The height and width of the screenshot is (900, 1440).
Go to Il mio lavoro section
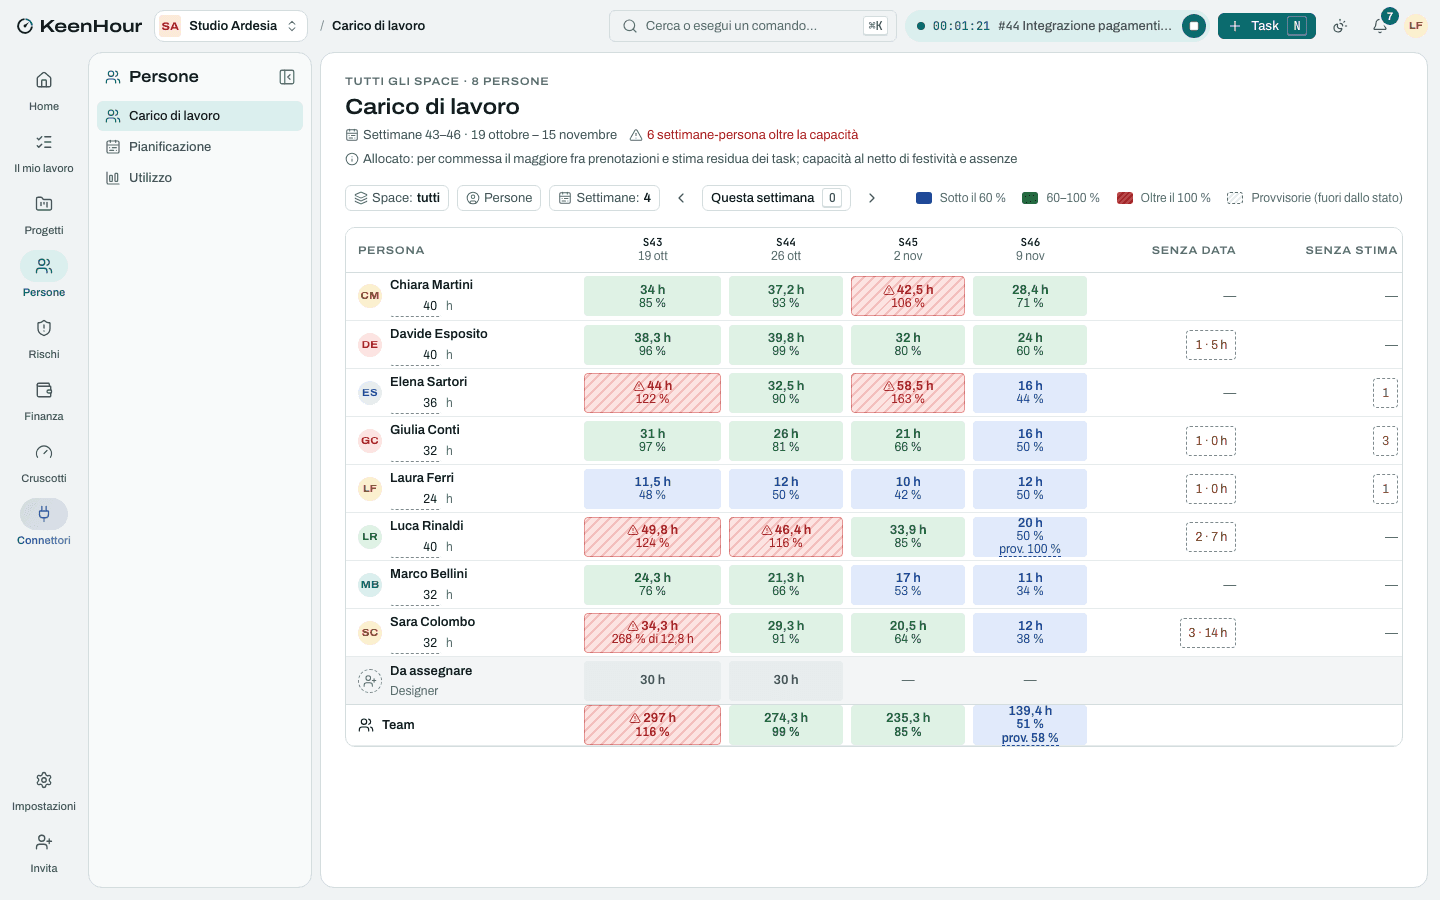tap(44, 153)
